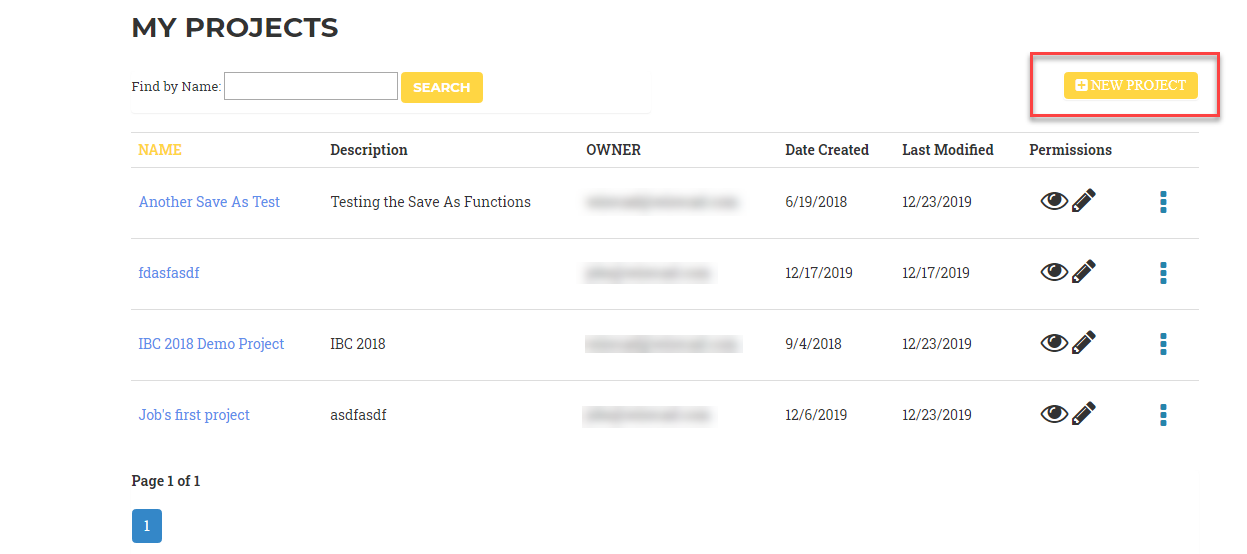Click the eye icon for Another Save As Test
This screenshot has width=1247, height=554.
tap(1054, 201)
